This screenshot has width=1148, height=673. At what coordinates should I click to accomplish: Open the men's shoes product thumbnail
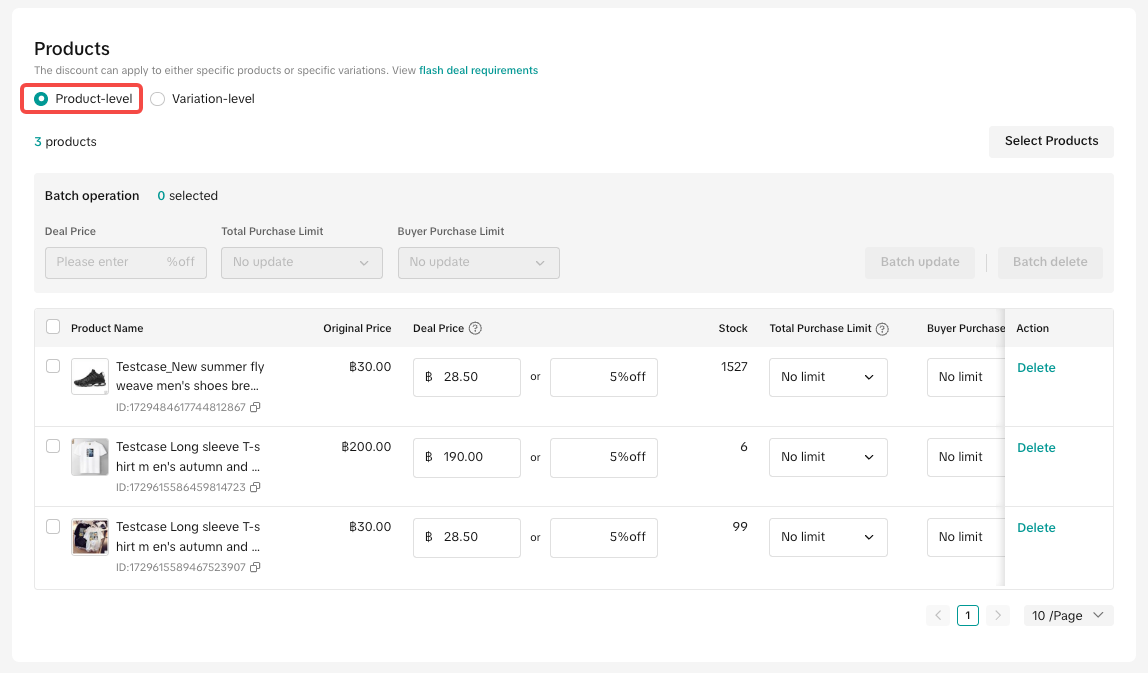90,377
